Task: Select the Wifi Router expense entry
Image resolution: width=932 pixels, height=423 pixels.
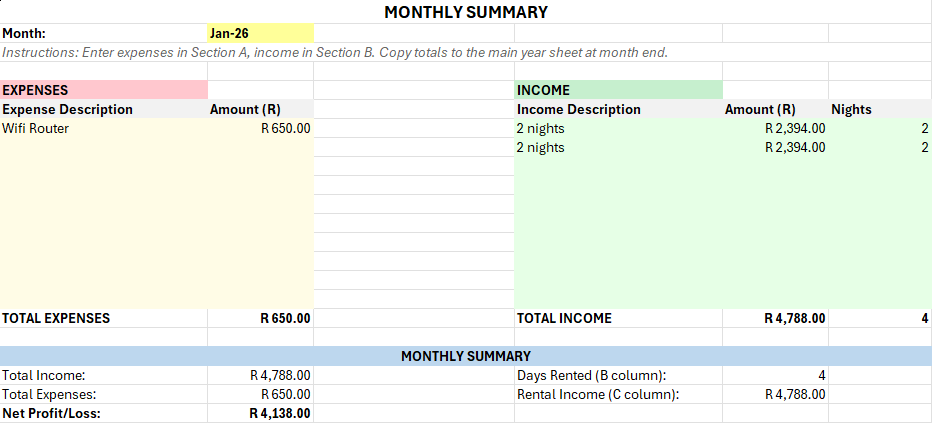Action: (x=36, y=128)
